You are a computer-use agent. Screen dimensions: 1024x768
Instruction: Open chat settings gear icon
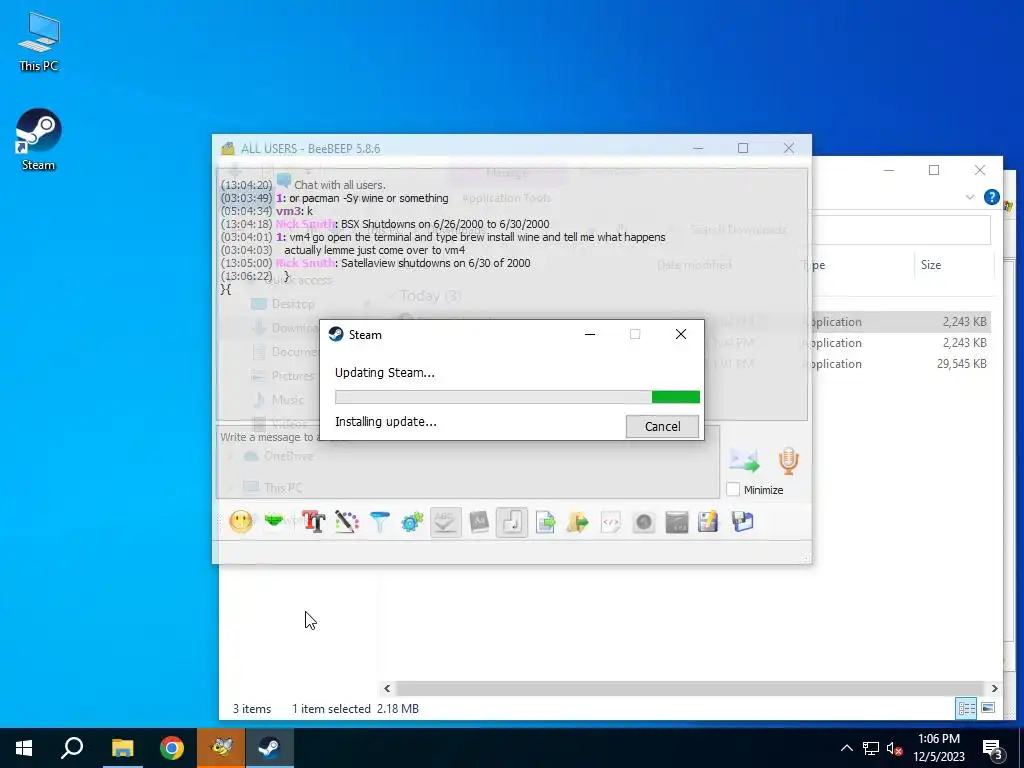(x=412, y=522)
